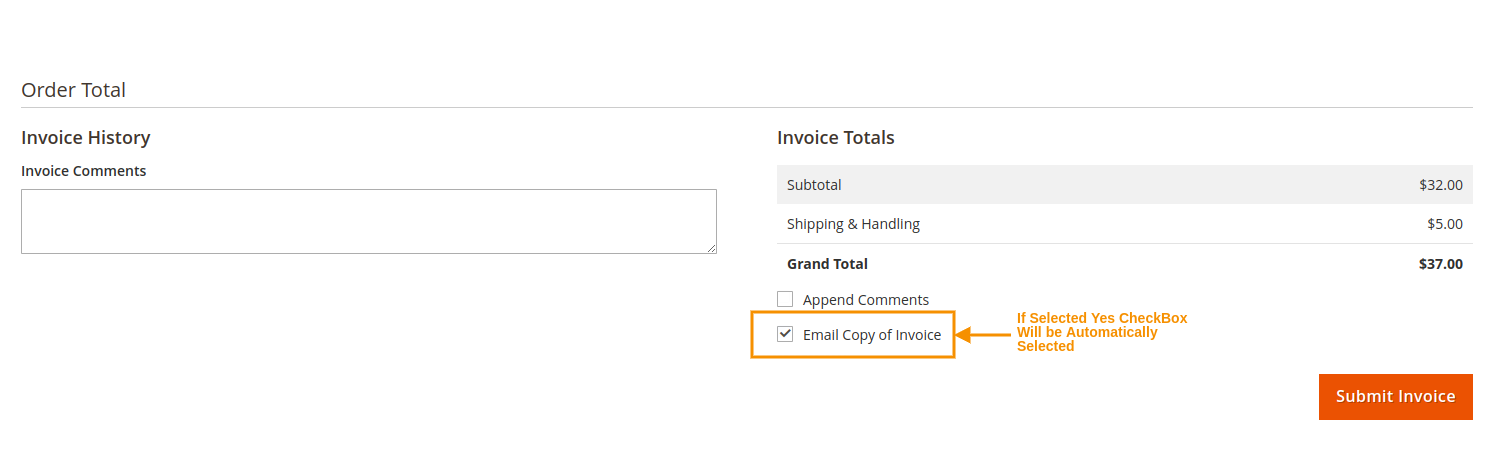Click the Shipping & Handling row label
The width and height of the screenshot is (1502, 463).
coord(853,224)
